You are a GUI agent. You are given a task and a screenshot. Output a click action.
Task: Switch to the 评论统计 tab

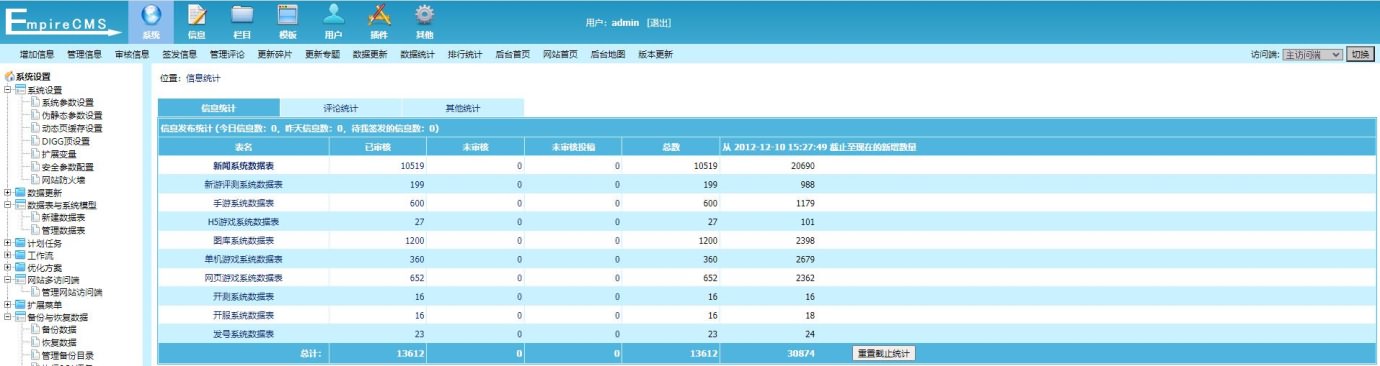point(341,107)
